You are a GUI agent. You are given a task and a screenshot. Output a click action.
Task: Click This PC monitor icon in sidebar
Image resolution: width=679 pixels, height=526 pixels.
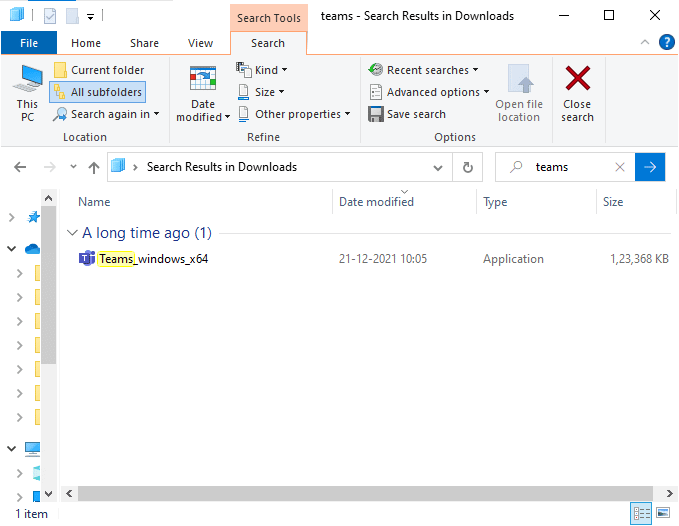pyautogui.click(x=32, y=449)
